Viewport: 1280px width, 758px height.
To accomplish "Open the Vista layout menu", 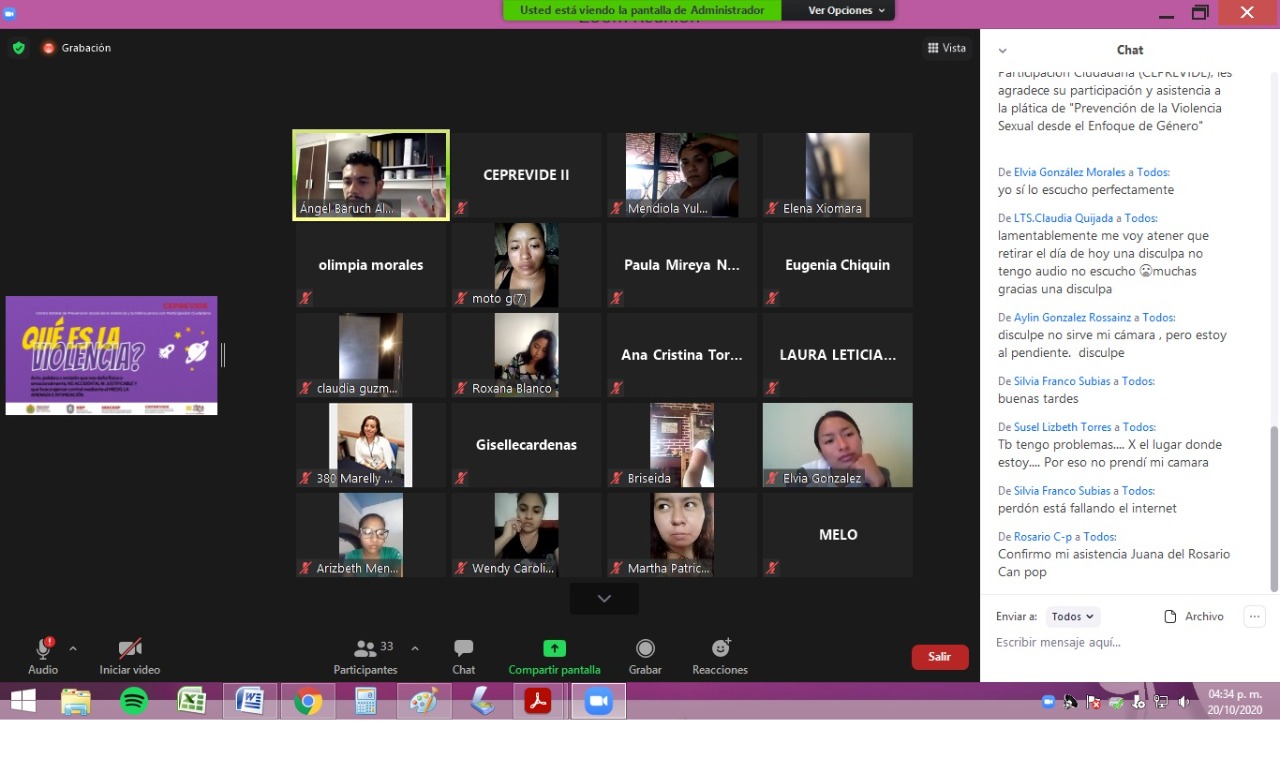I will 946,48.
